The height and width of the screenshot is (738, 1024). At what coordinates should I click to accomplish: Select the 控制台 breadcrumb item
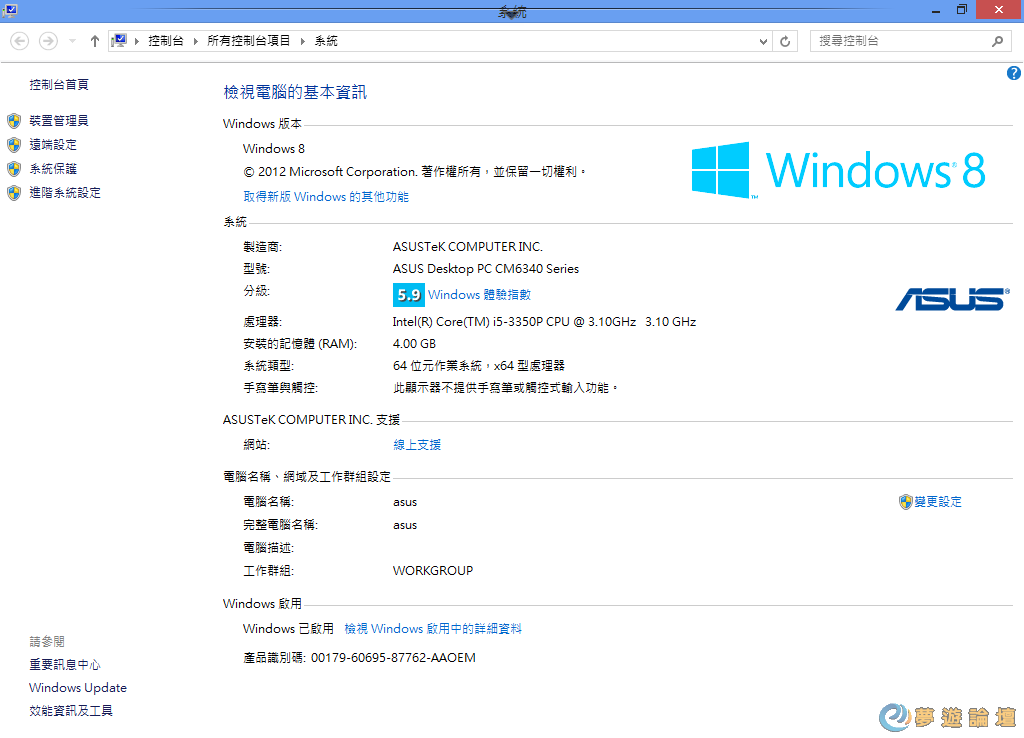(x=168, y=41)
